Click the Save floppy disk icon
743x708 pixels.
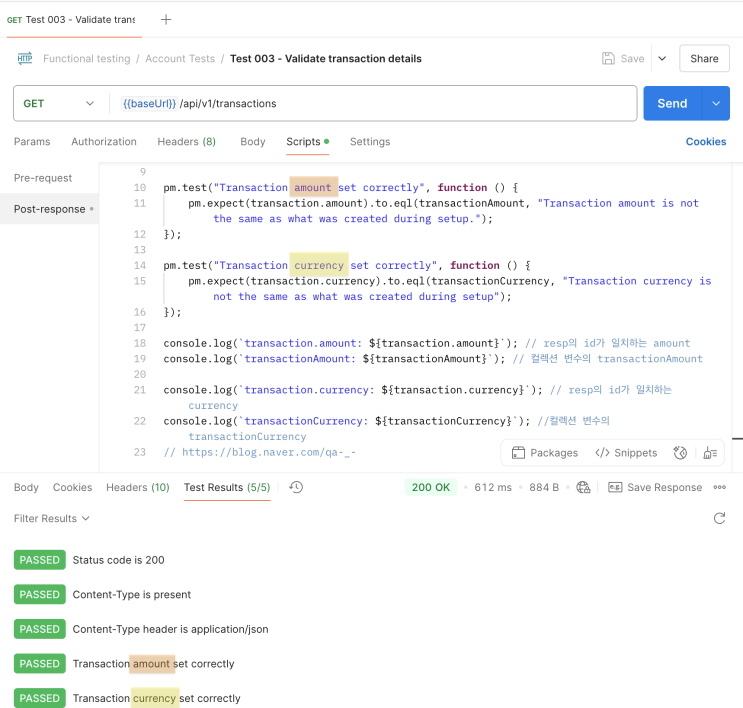tap(608, 58)
